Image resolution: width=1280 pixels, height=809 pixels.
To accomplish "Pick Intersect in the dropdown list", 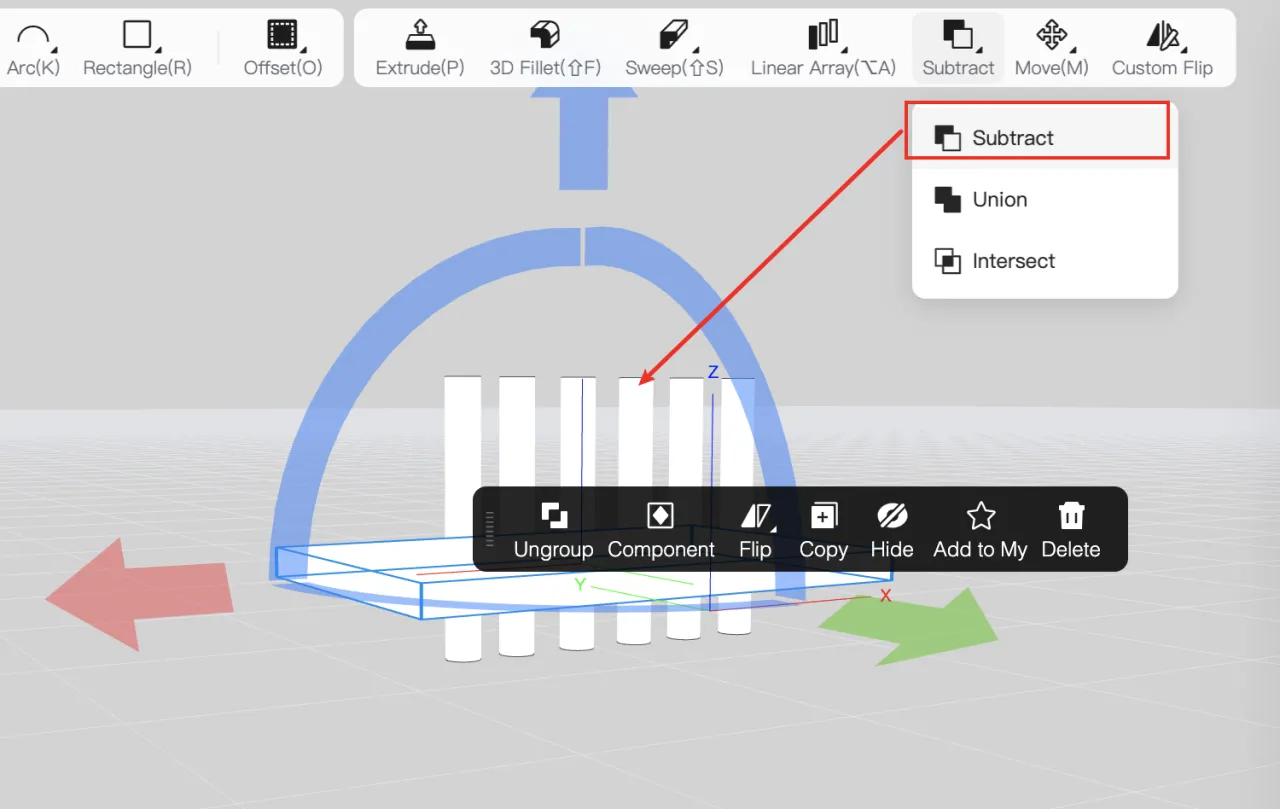I will coord(1013,262).
